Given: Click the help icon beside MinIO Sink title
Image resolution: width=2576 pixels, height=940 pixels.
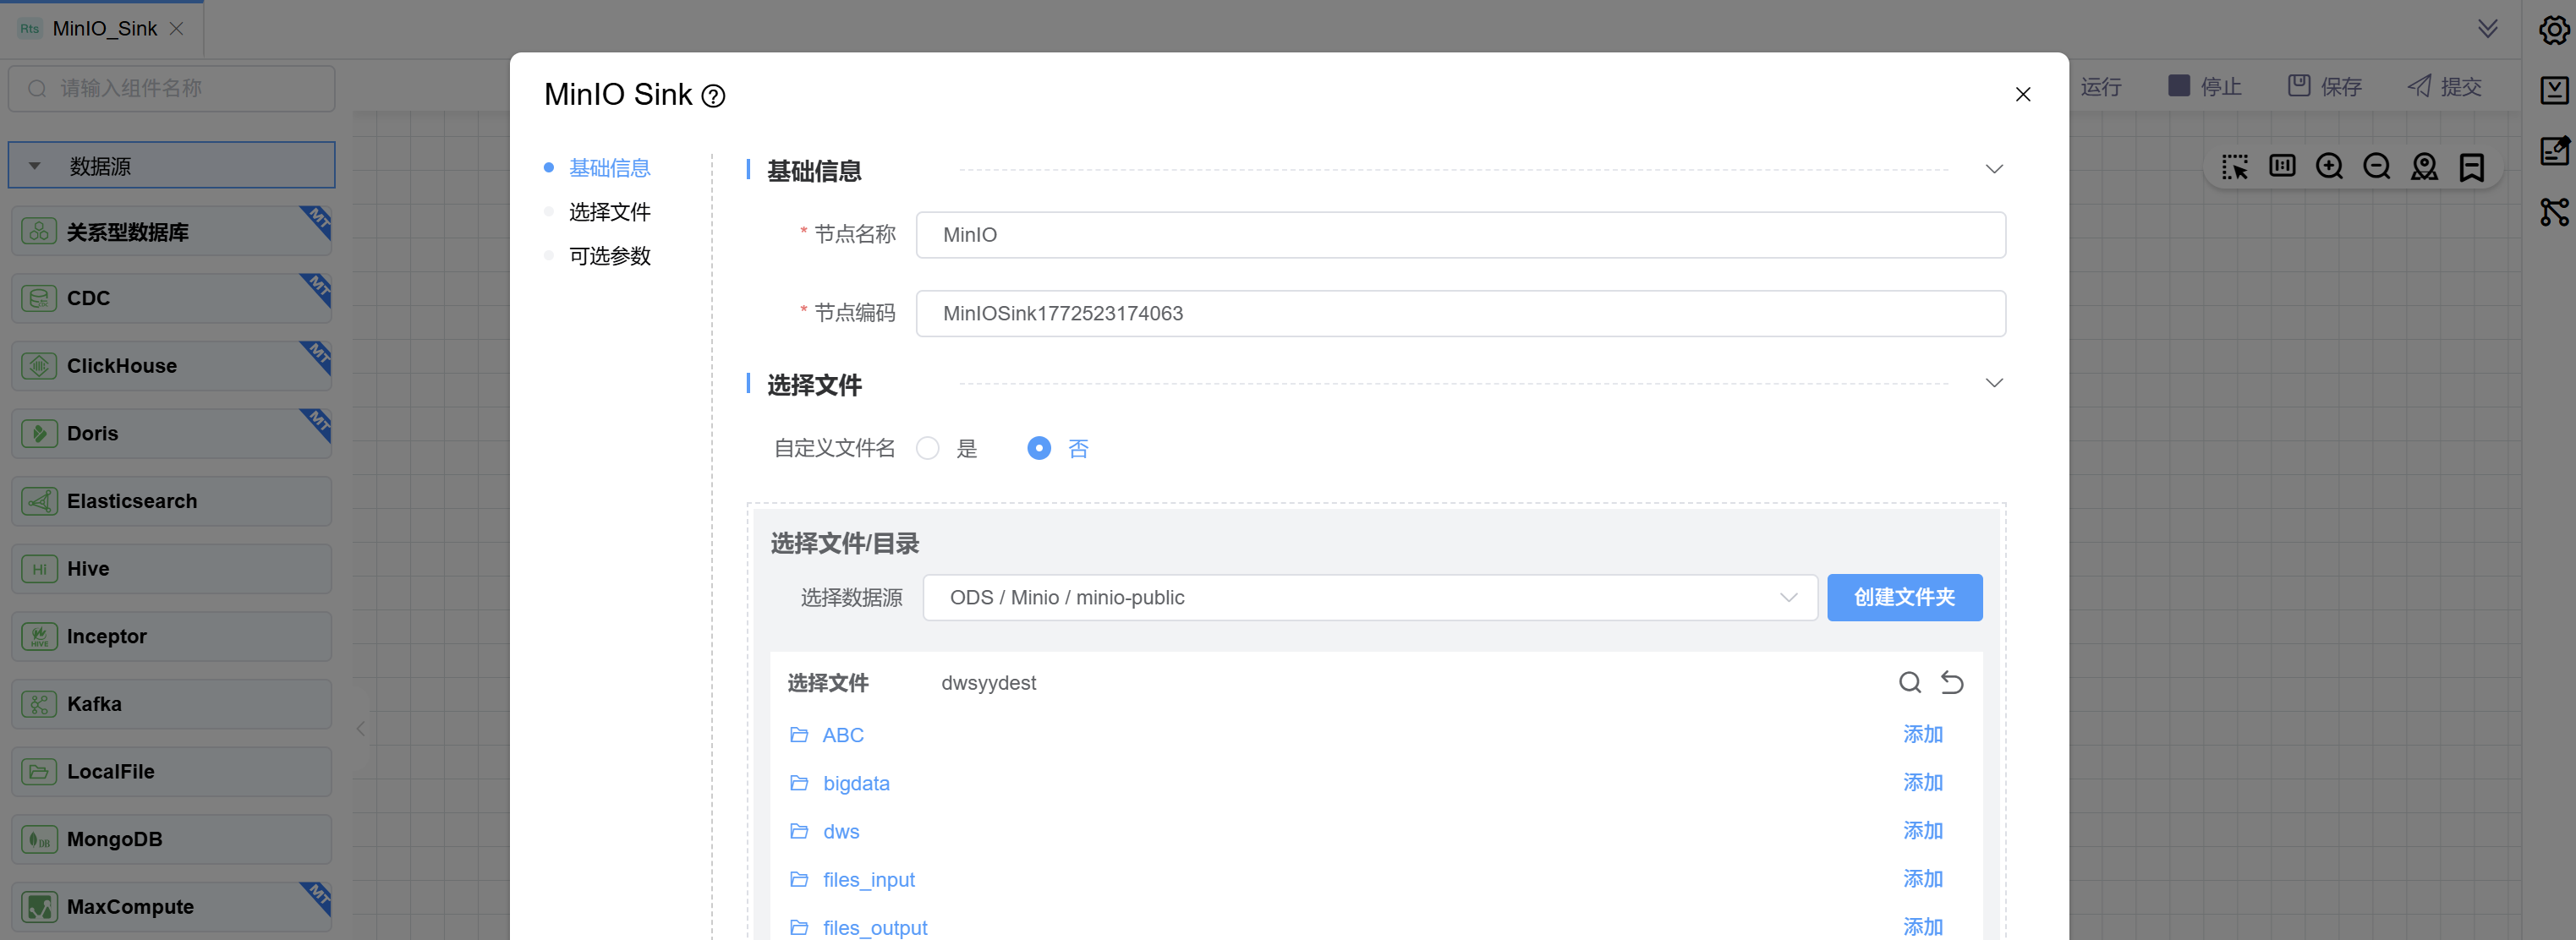Looking at the screenshot, I should [713, 96].
